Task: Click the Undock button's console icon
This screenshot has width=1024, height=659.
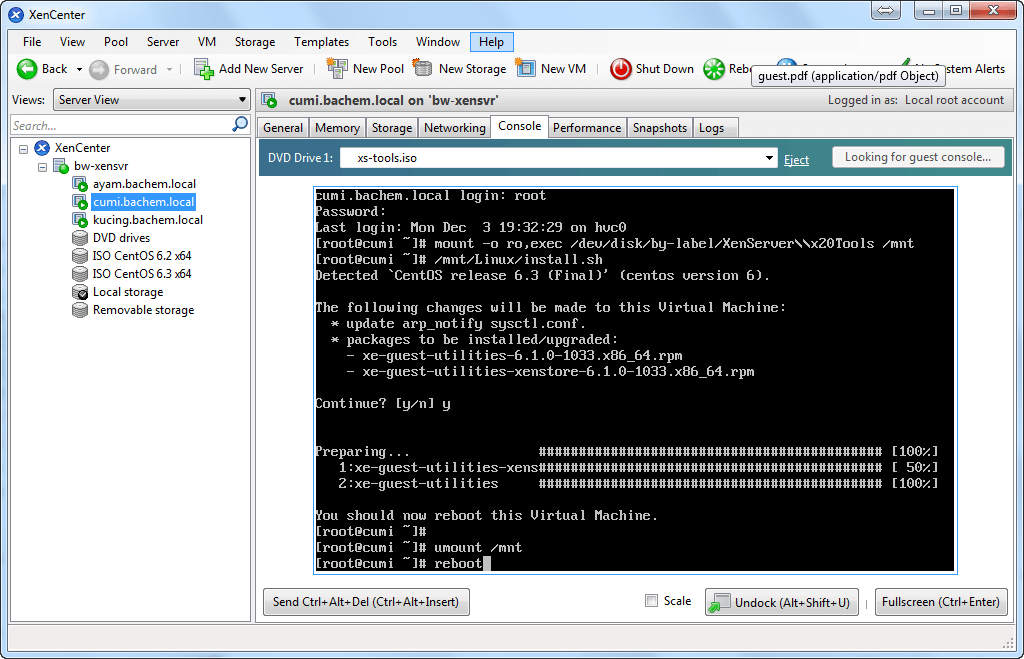Action: pyautogui.click(x=720, y=602)
